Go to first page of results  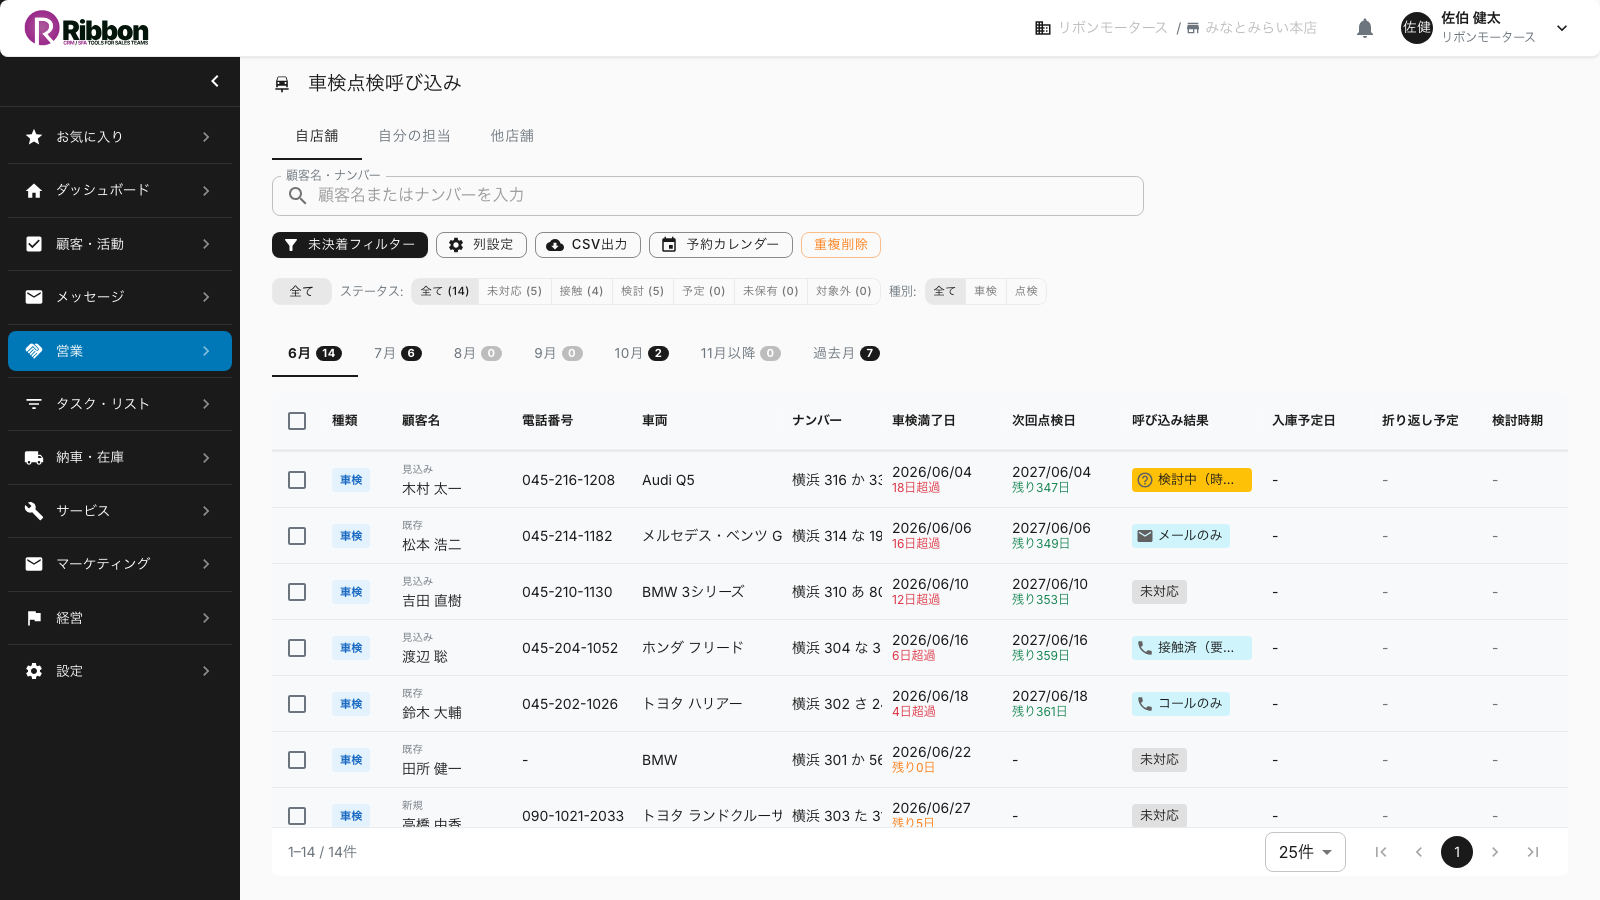tap(1381, 852)
